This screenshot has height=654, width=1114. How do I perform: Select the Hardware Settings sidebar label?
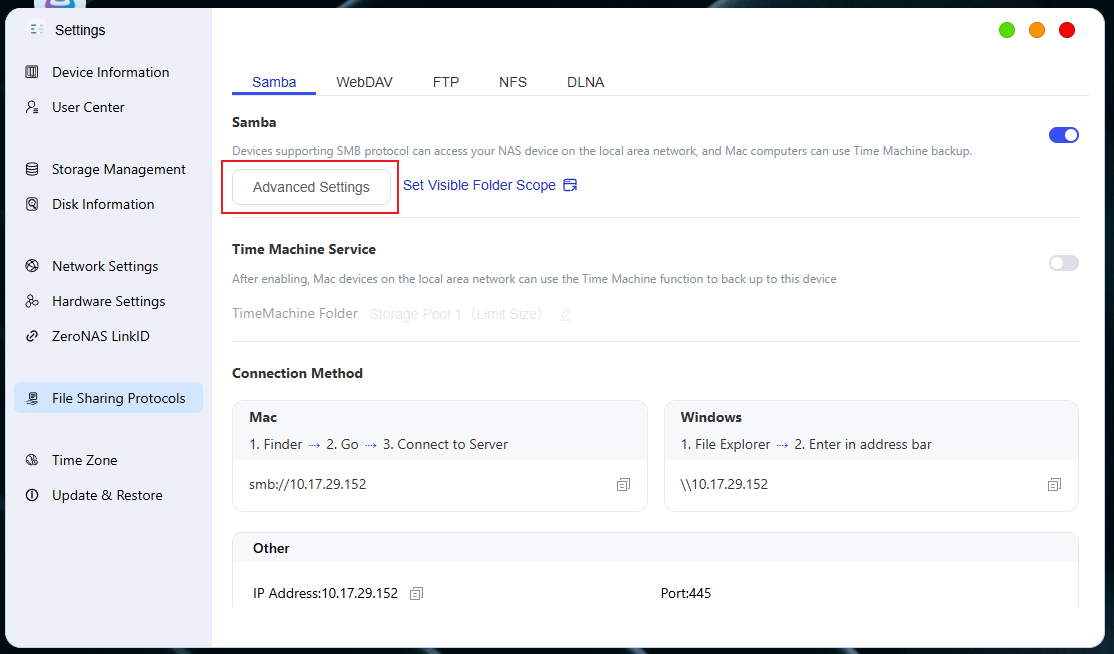pos(109,301)
